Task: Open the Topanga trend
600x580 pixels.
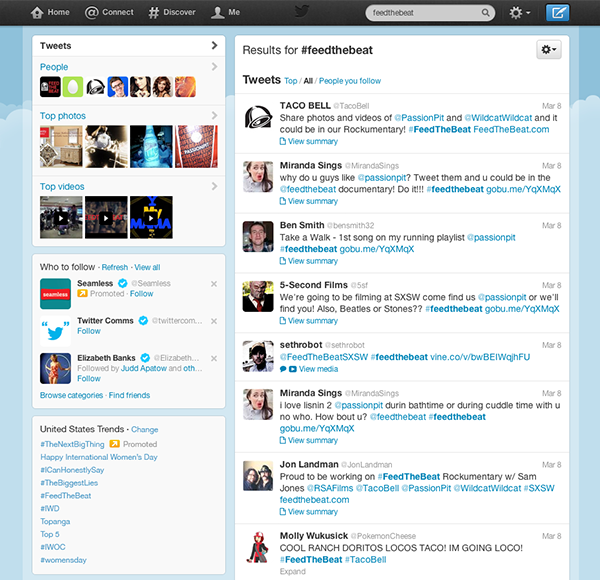Action: pos(55,521)
